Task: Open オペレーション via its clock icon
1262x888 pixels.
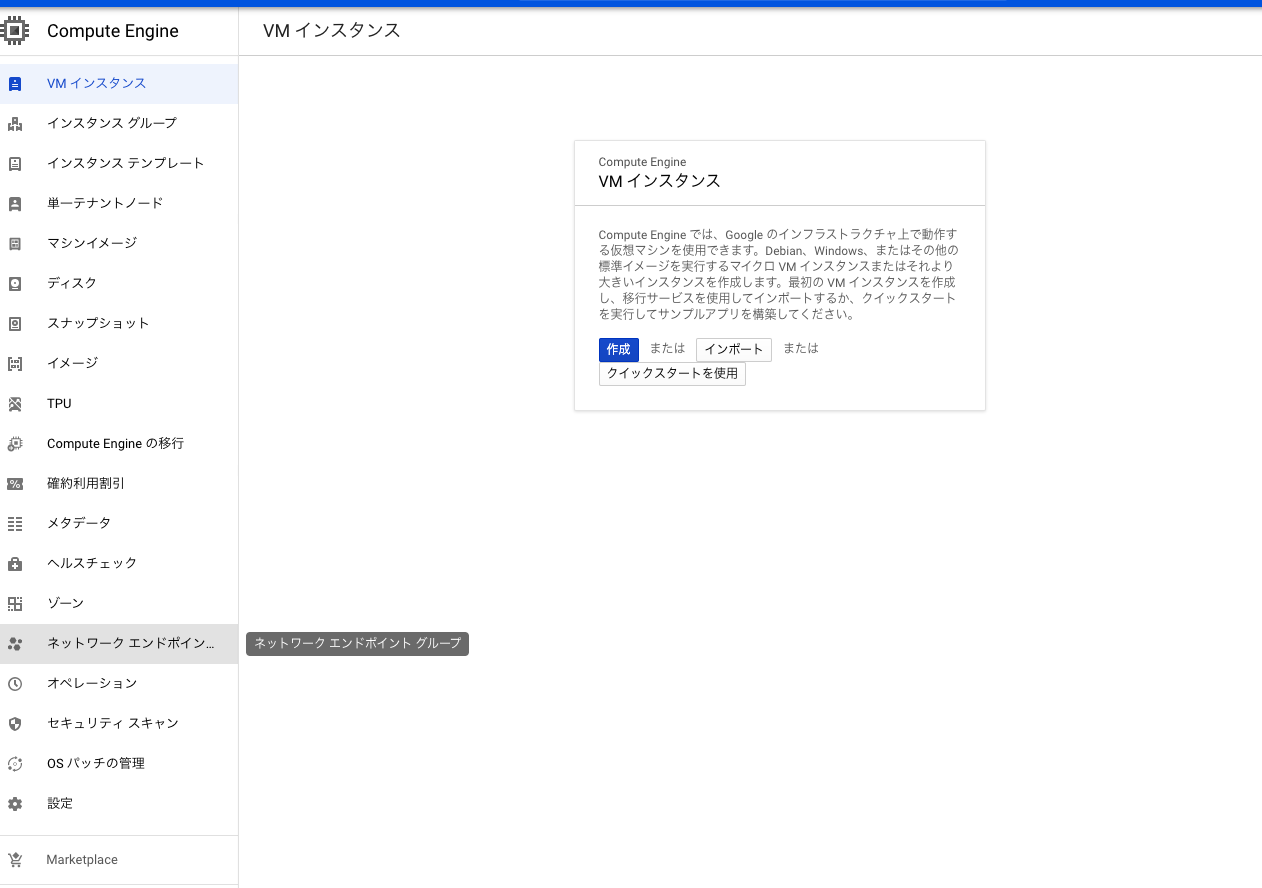Action: point(15,683)
